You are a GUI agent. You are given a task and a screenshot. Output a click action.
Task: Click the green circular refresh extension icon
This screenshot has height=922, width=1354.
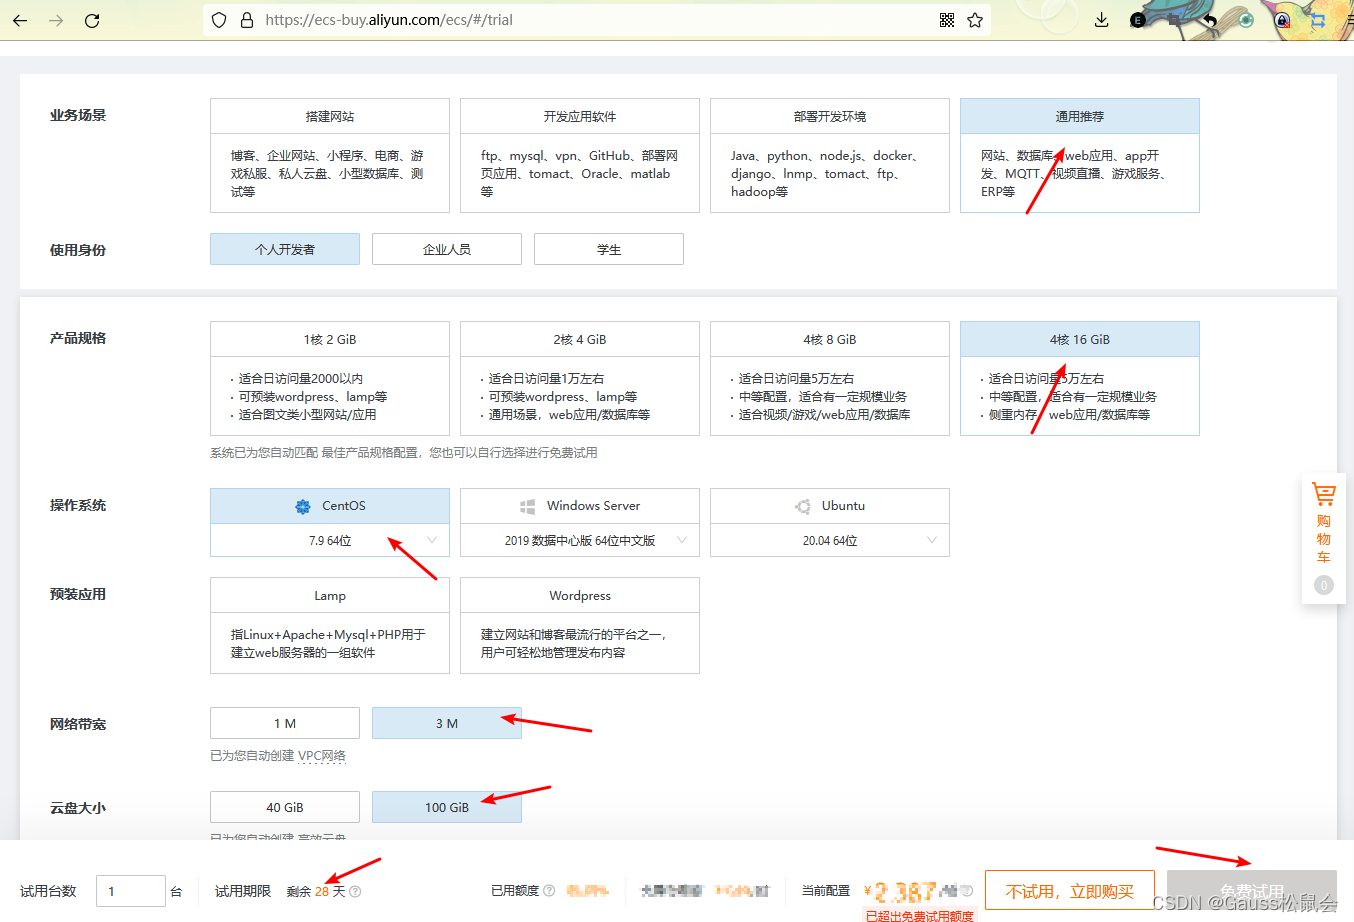[x=1246, y=20]
